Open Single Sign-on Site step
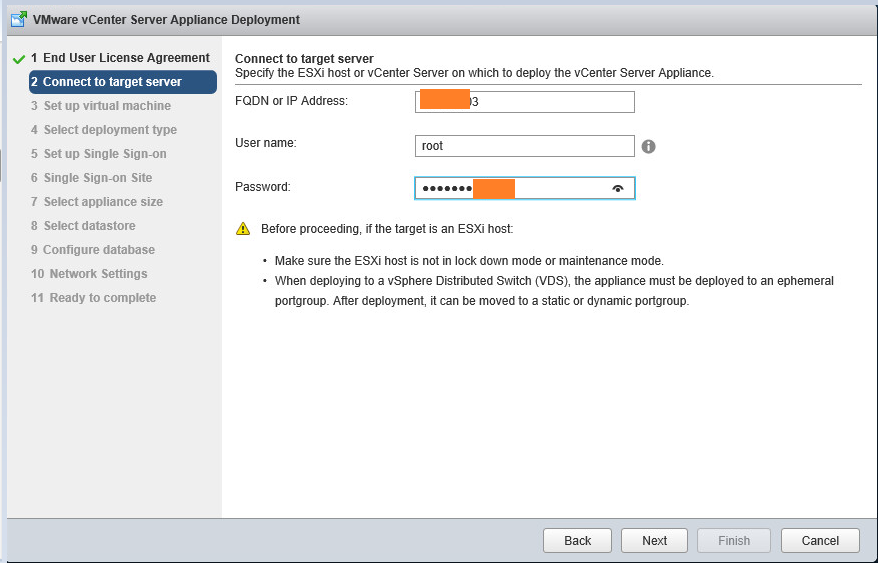This screenshot has height=563, width=878. (x=91, y=178)
